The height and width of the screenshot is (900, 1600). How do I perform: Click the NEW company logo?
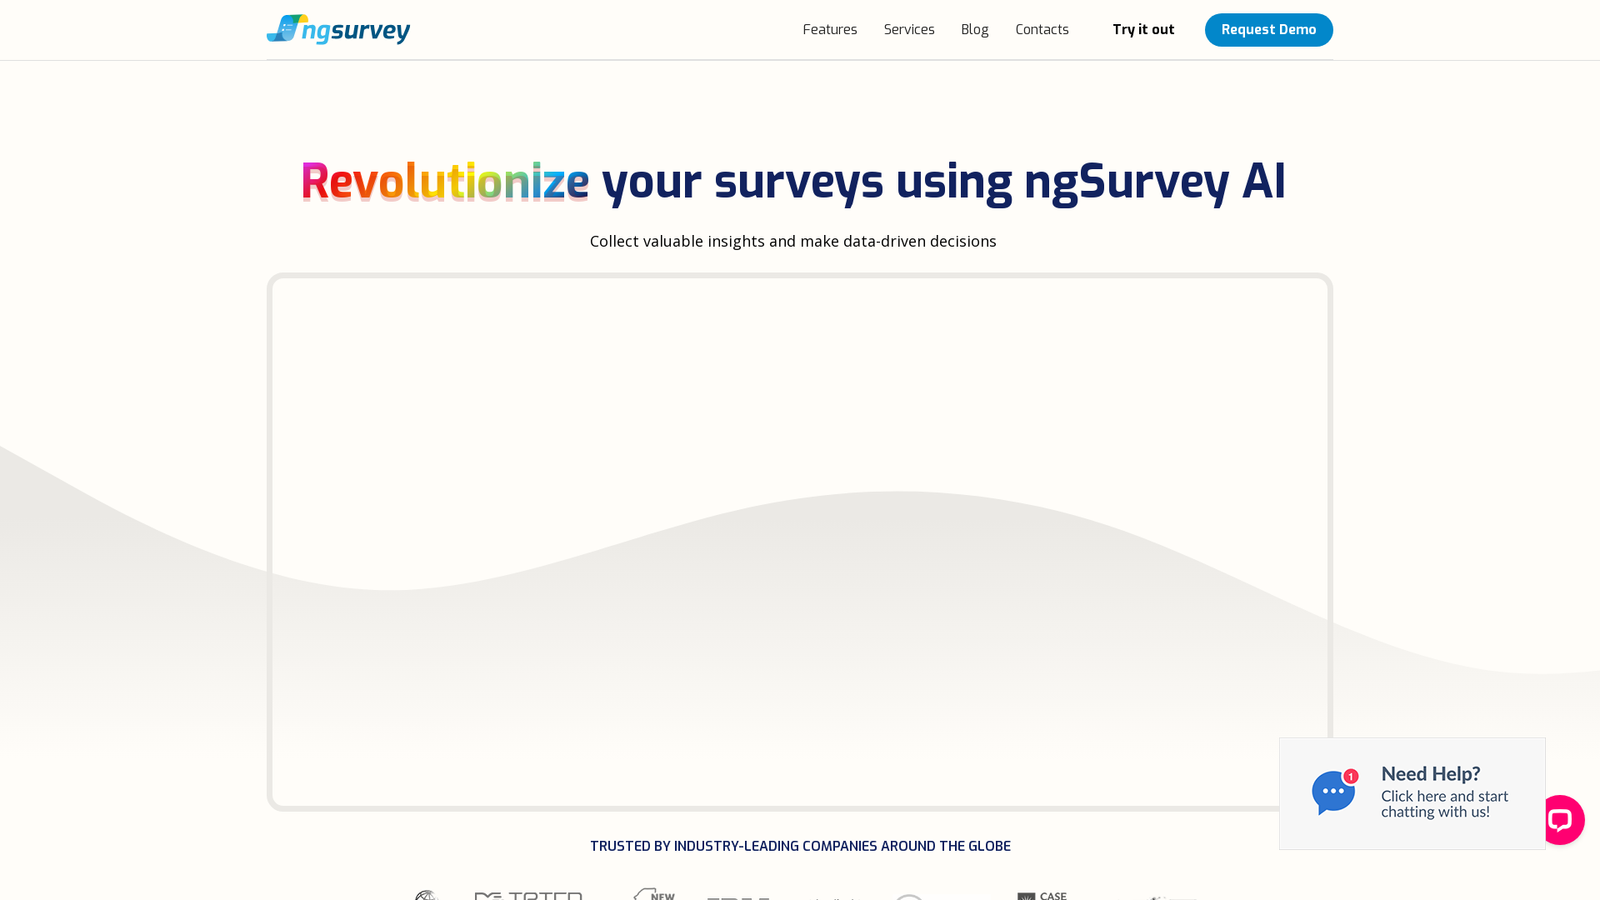click(654, 894)
